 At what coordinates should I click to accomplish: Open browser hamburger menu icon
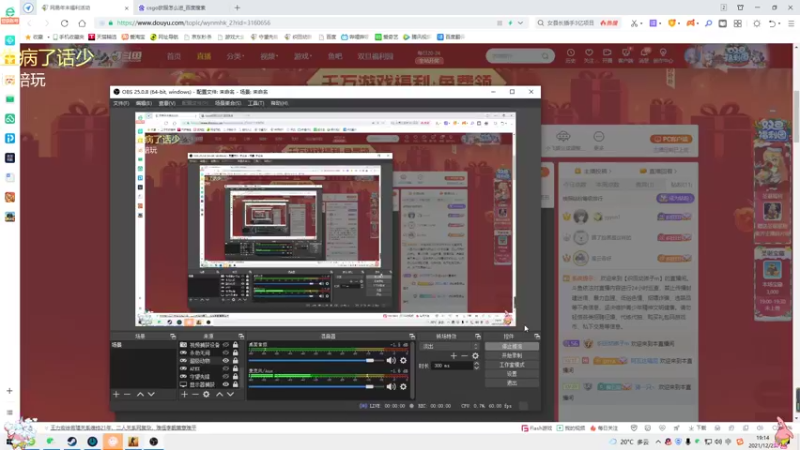791,23
